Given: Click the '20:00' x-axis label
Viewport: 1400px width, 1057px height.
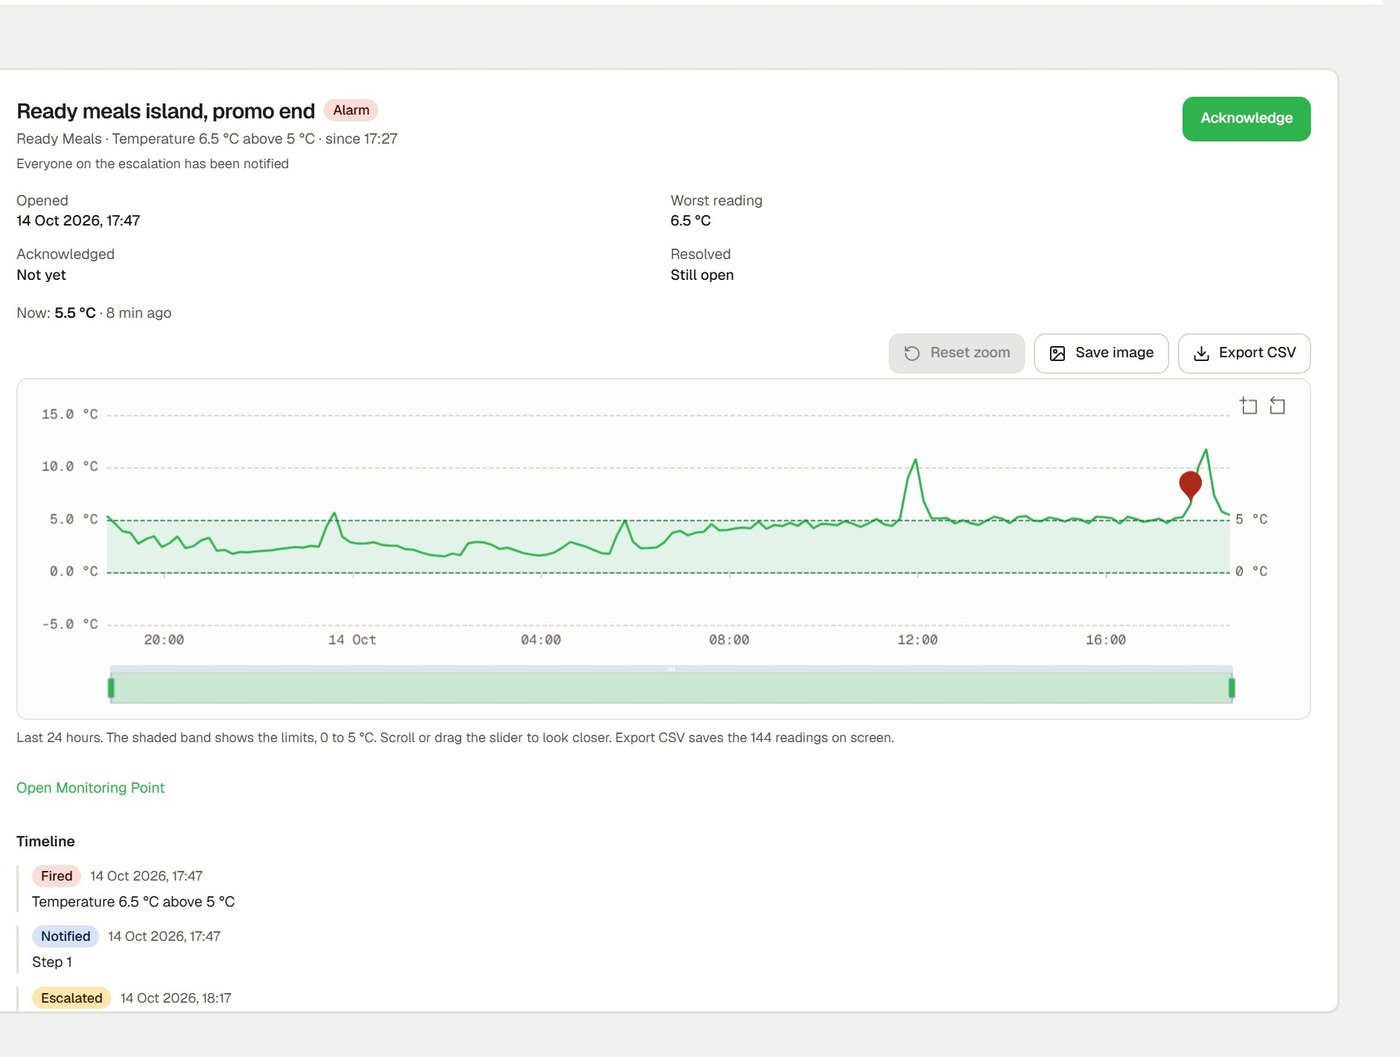Looking at the screenshot, I should [x=164, y=640].
